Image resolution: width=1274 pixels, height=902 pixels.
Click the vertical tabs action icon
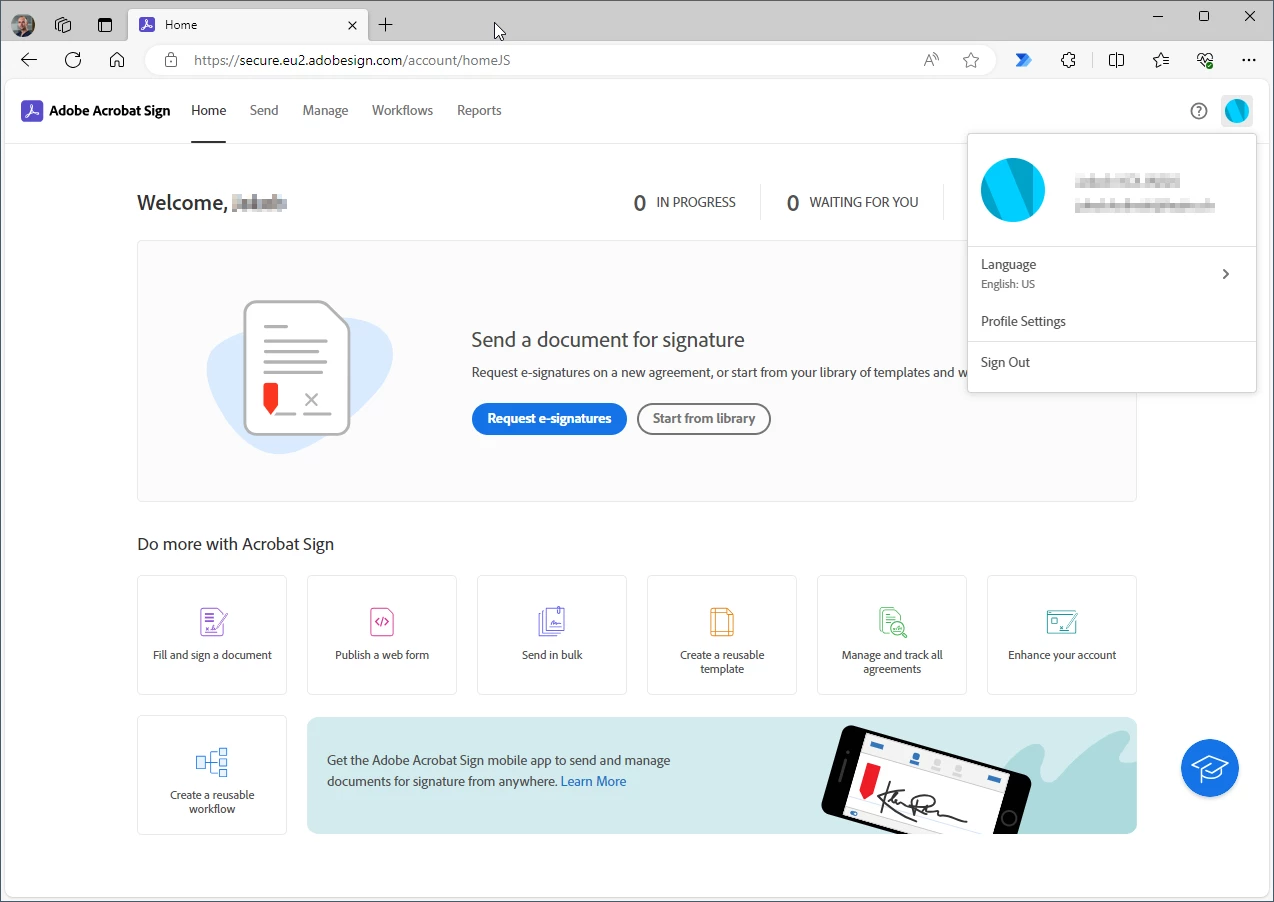click(x=105, y=25)
